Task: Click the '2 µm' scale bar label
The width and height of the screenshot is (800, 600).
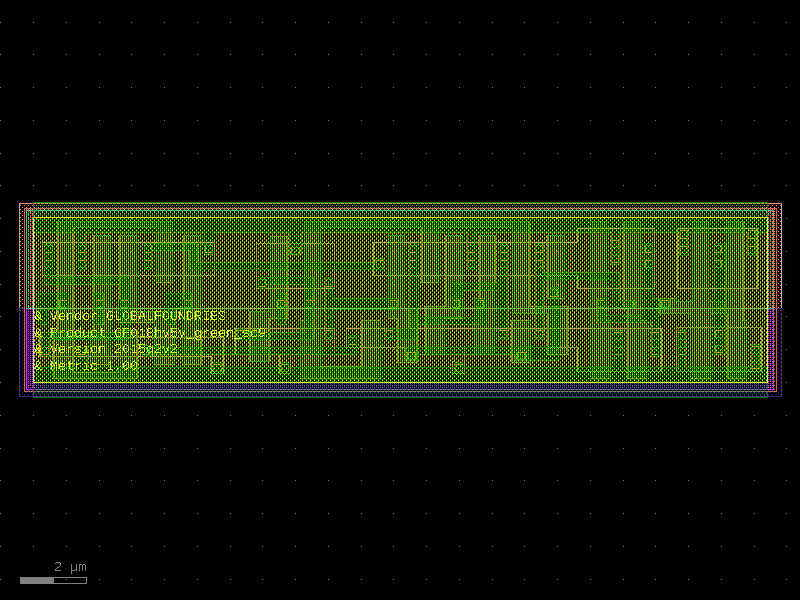Action: click(70, 567)
